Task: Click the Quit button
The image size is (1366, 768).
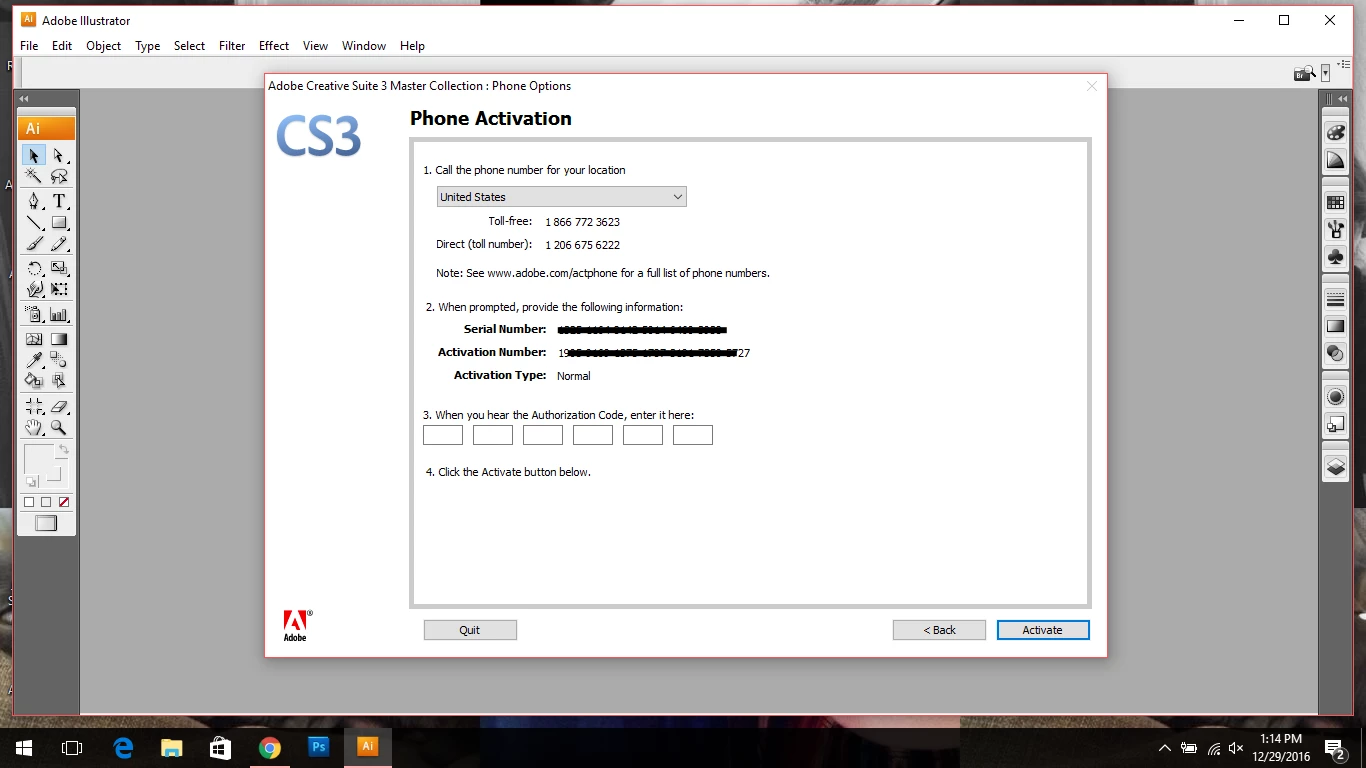Action: [x=470, y=630]
